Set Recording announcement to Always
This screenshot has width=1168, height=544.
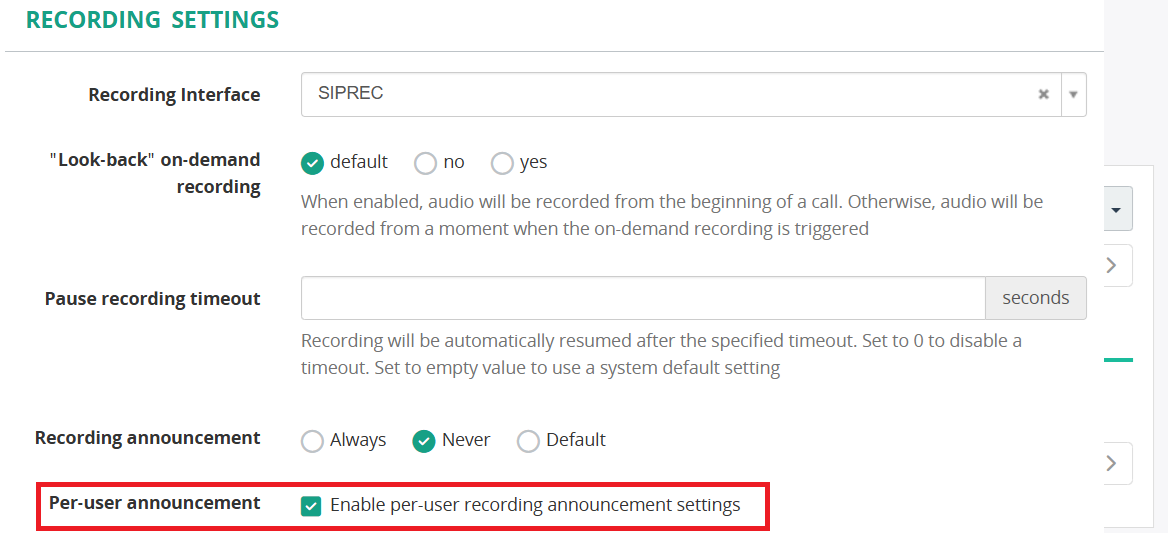pyautogui.click(x=313, y=441)
